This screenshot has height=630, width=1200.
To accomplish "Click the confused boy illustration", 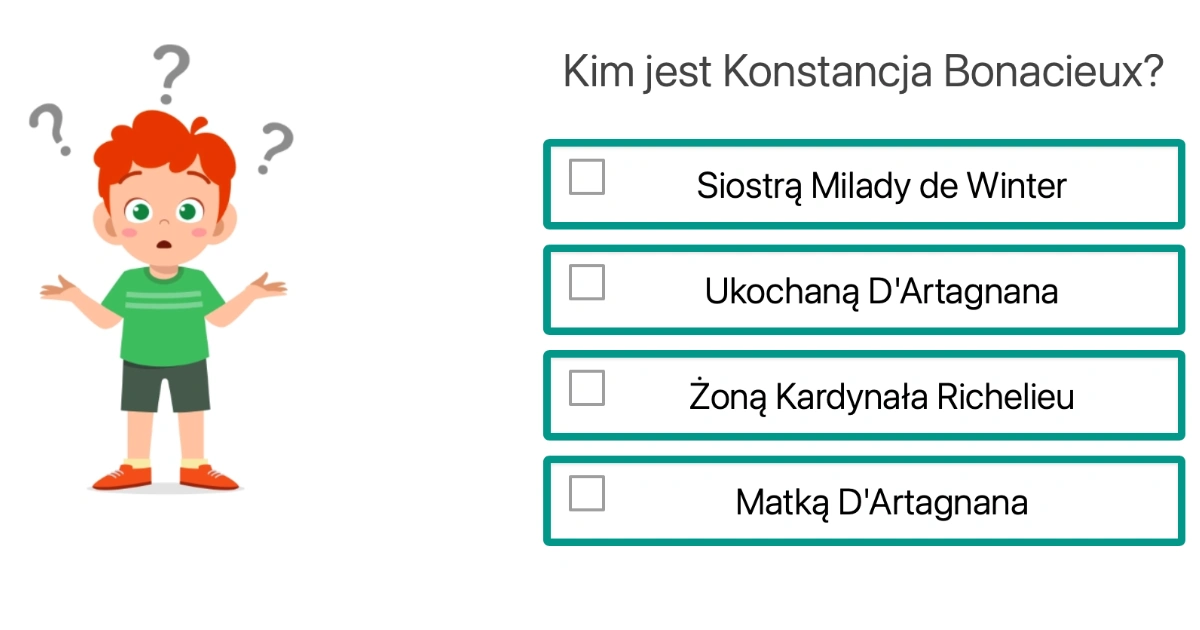I will coord(165,300).
